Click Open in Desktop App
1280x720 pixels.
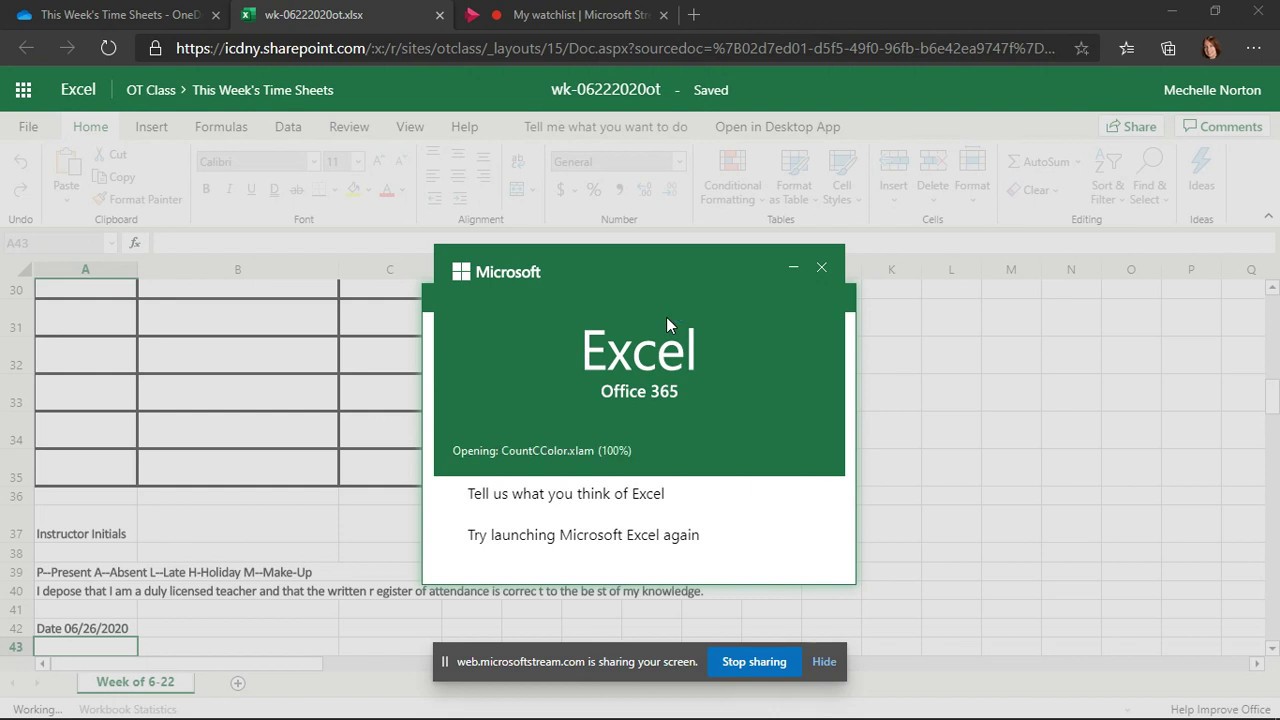[777, 127]
